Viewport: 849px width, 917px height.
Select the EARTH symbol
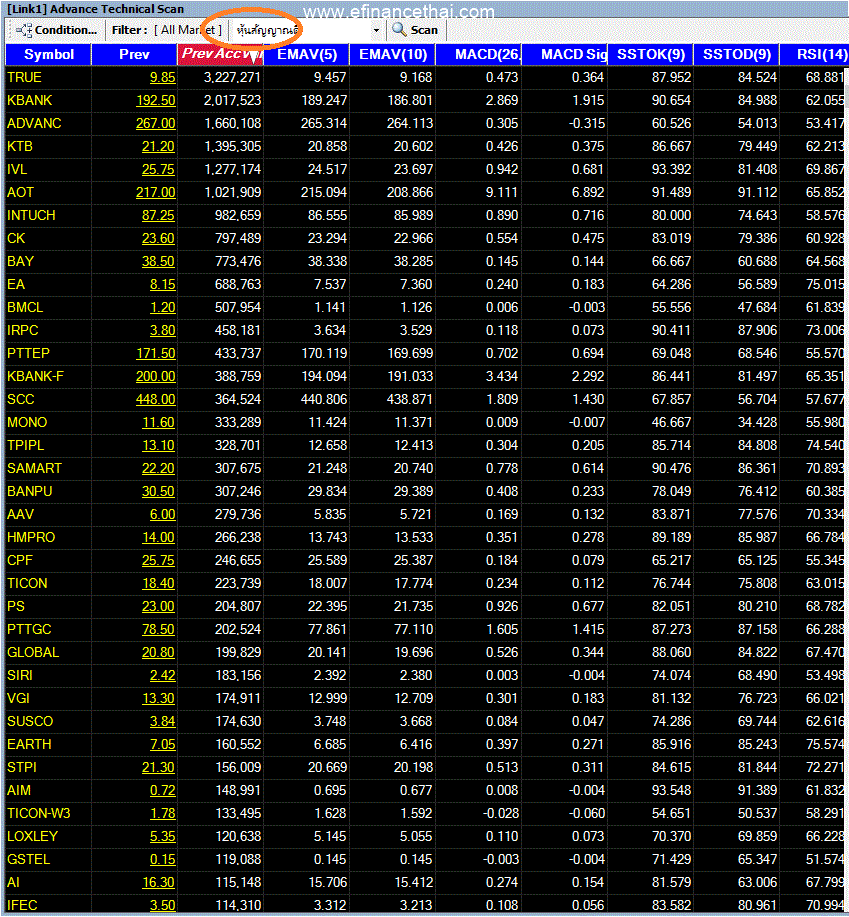[x=29, y=744]
